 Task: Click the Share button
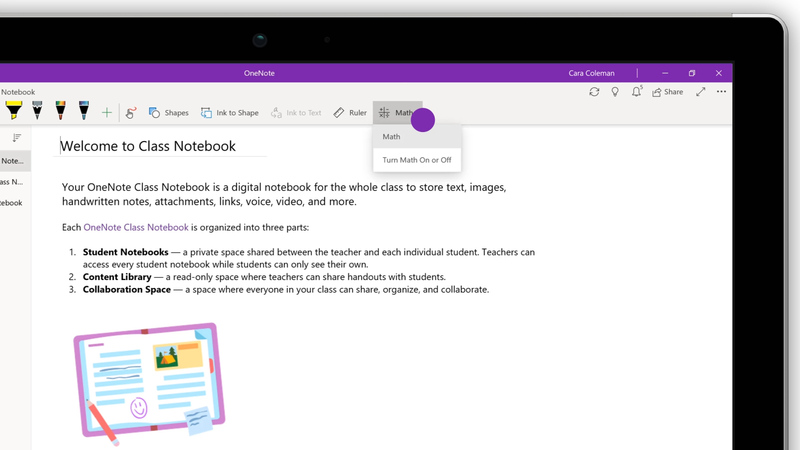click(667, 92)
